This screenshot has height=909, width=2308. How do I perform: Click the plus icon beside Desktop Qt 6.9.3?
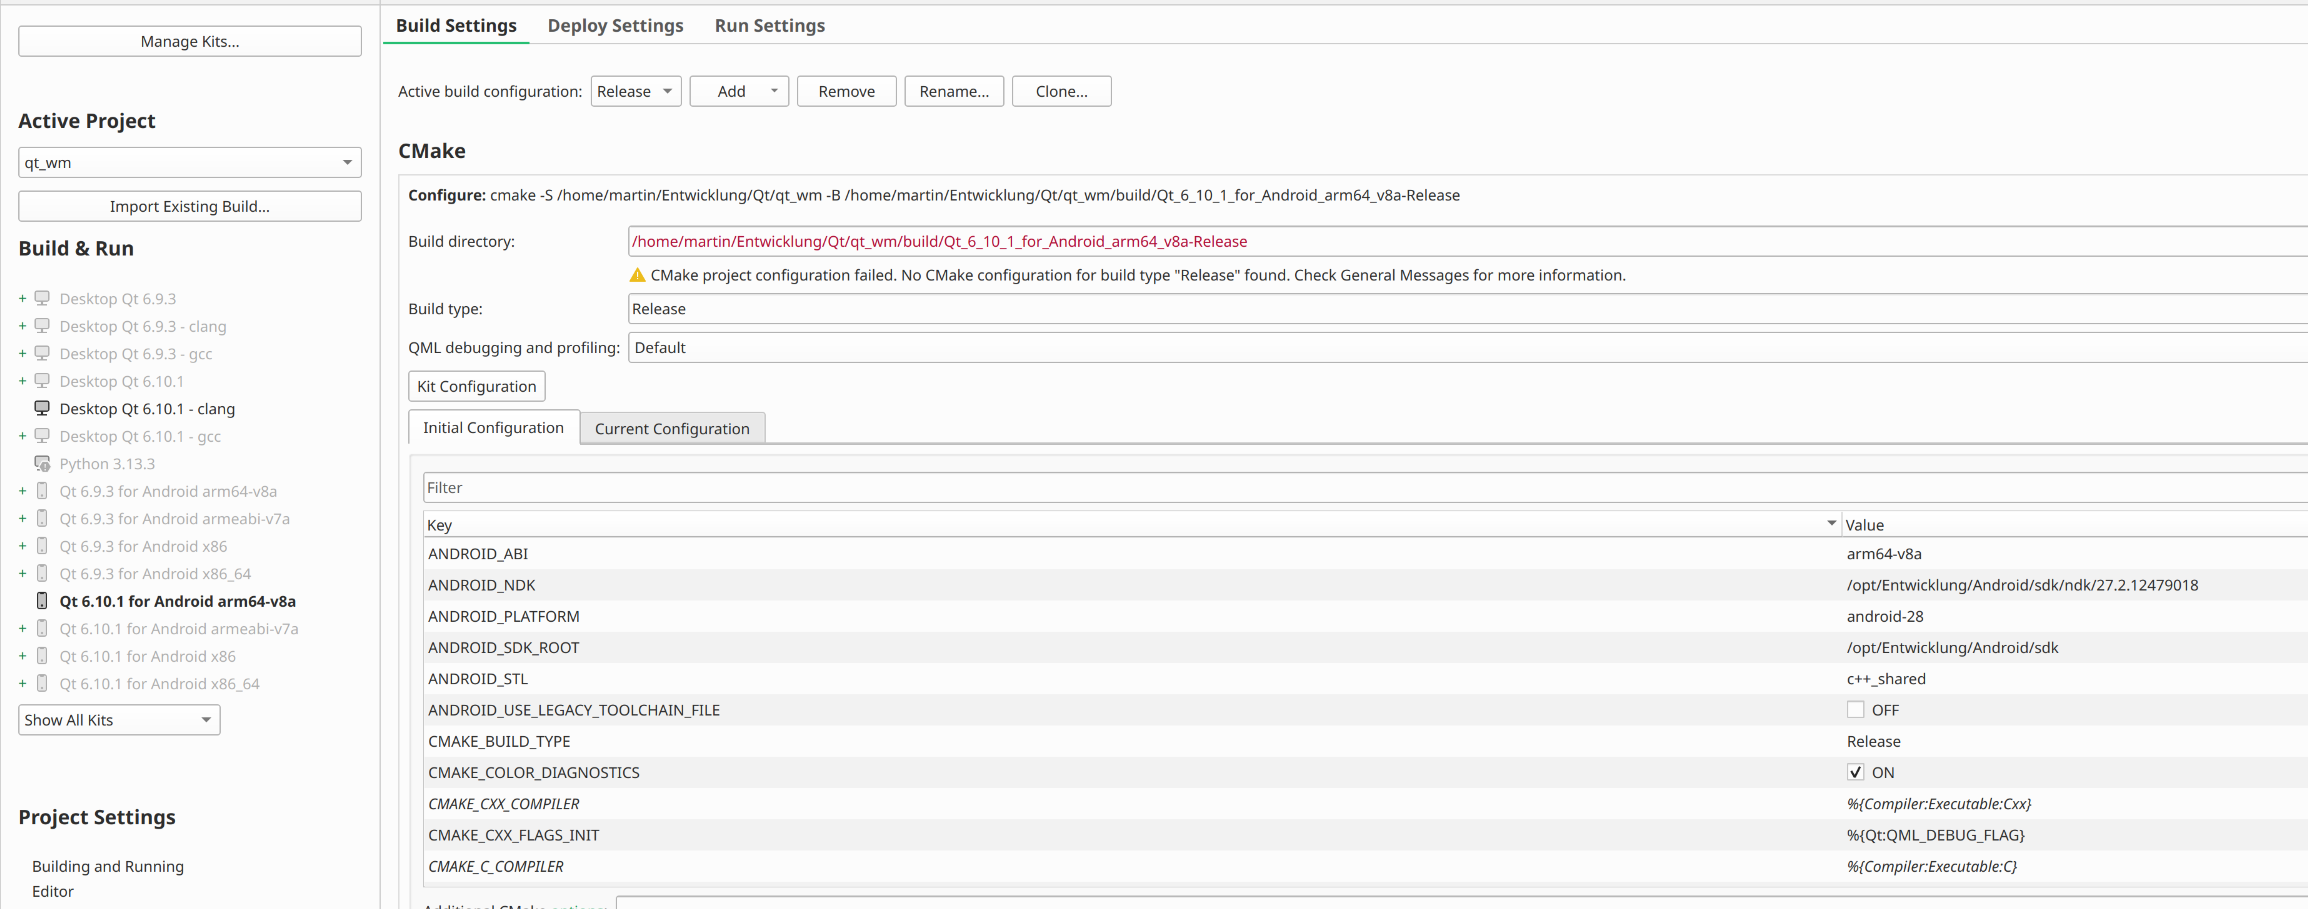click(22, 299)
